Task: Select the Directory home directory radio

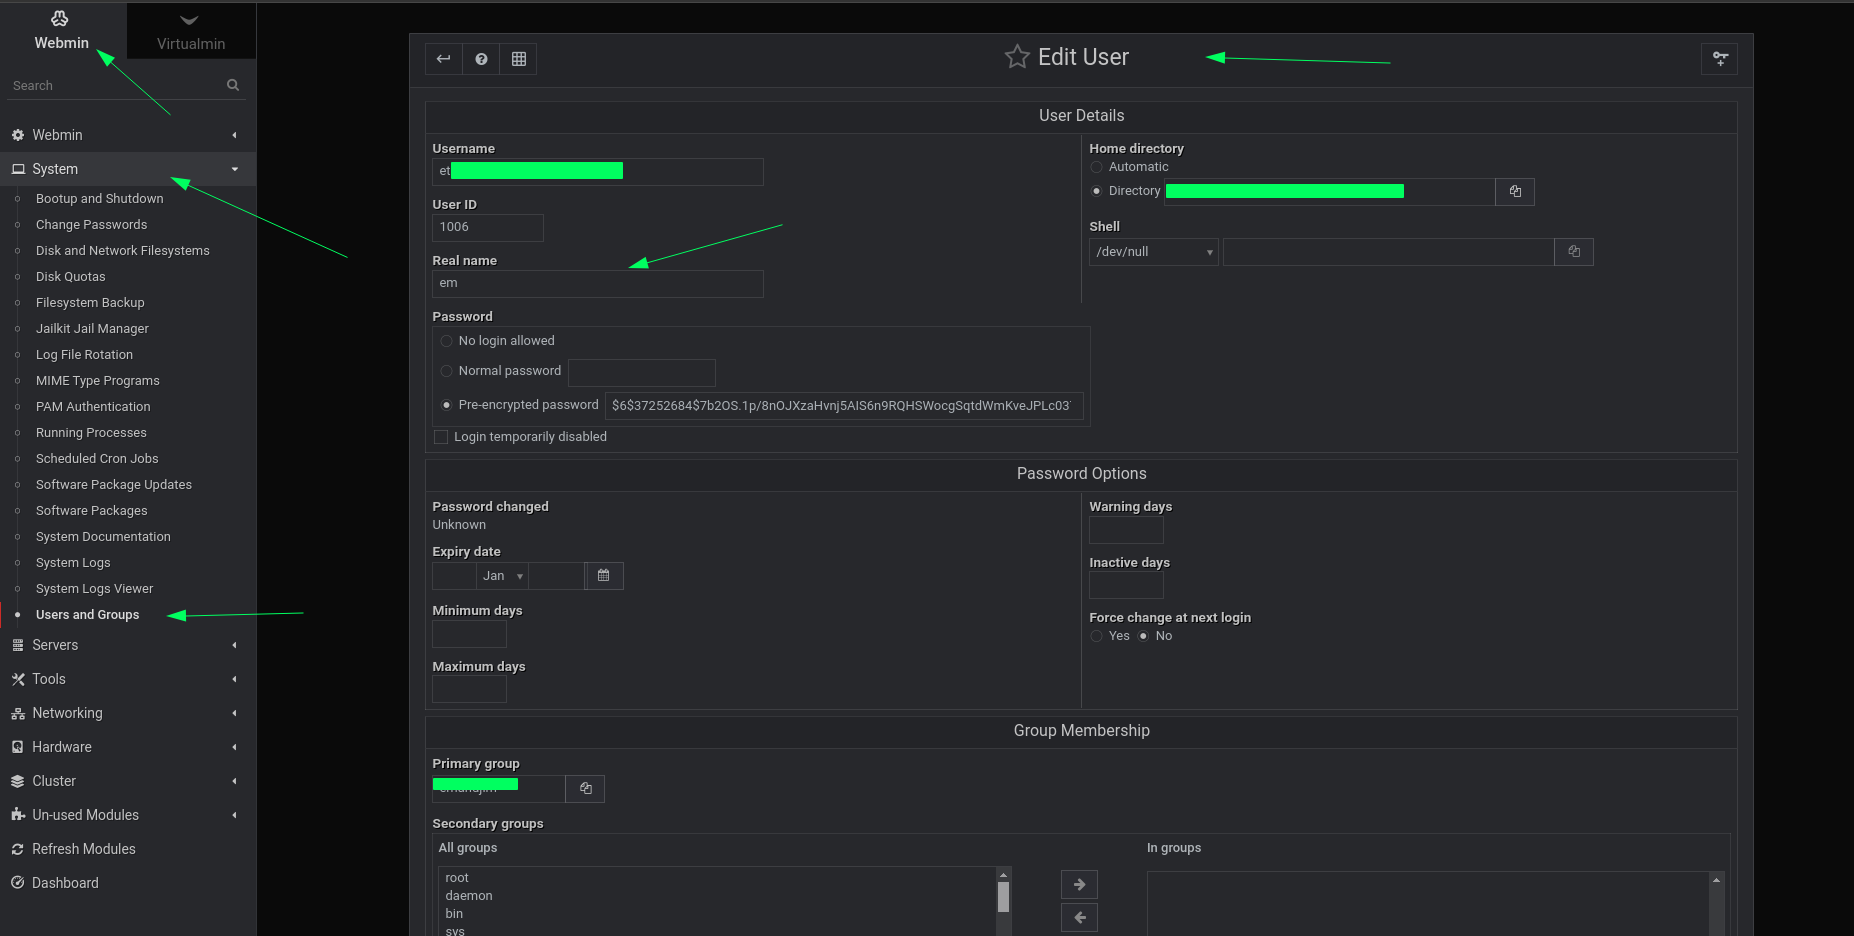Action: 1096,191
